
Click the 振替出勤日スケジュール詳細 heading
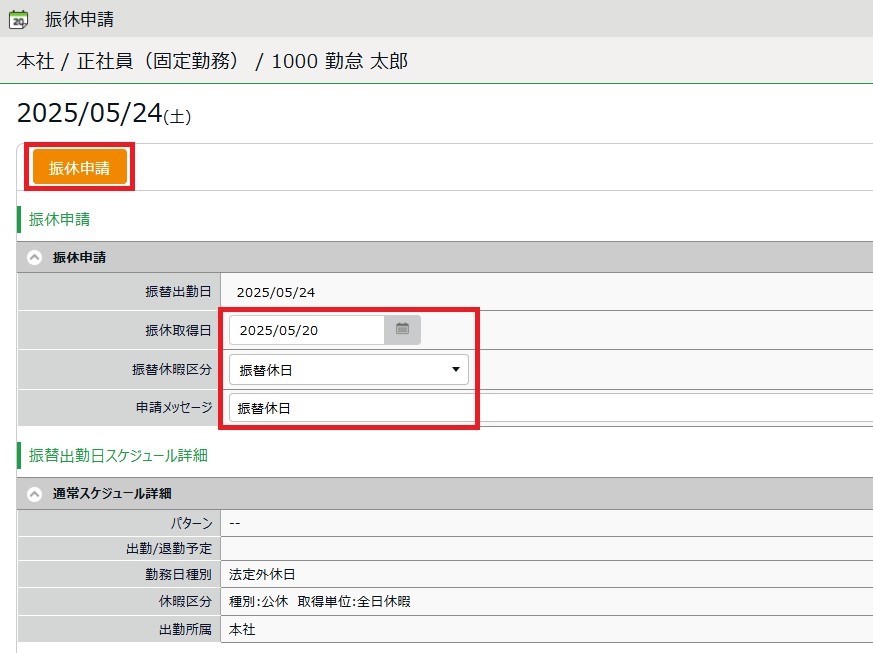(x=118, y=455)
